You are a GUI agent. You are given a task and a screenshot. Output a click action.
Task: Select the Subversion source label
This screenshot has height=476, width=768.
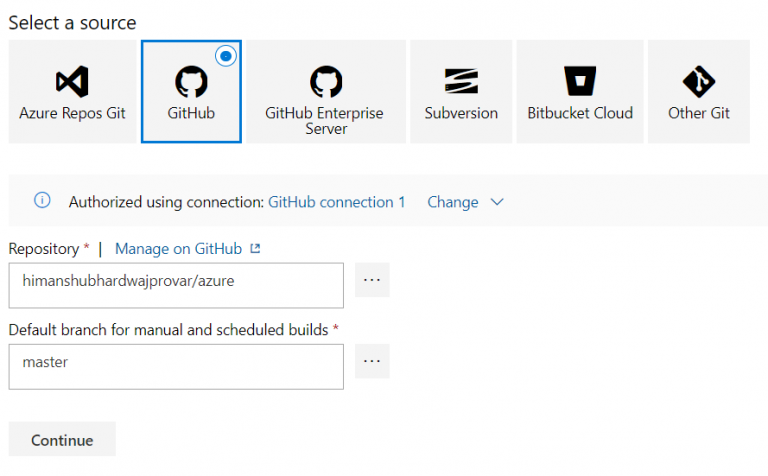point(461,113)
